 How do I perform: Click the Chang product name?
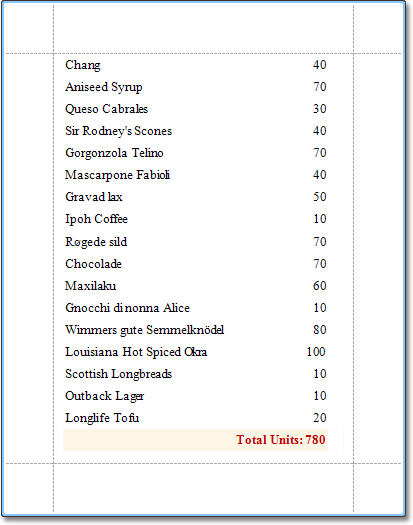click(83, 65)
